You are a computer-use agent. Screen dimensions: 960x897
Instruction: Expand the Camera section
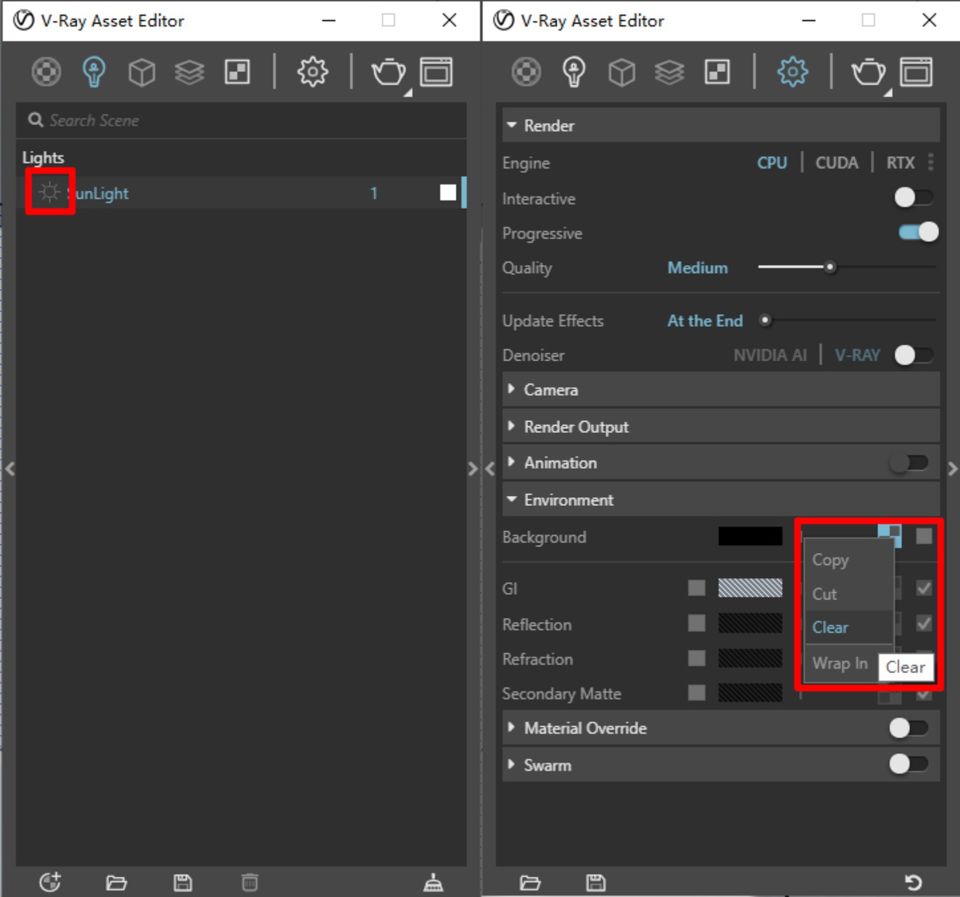click(550, 390)
